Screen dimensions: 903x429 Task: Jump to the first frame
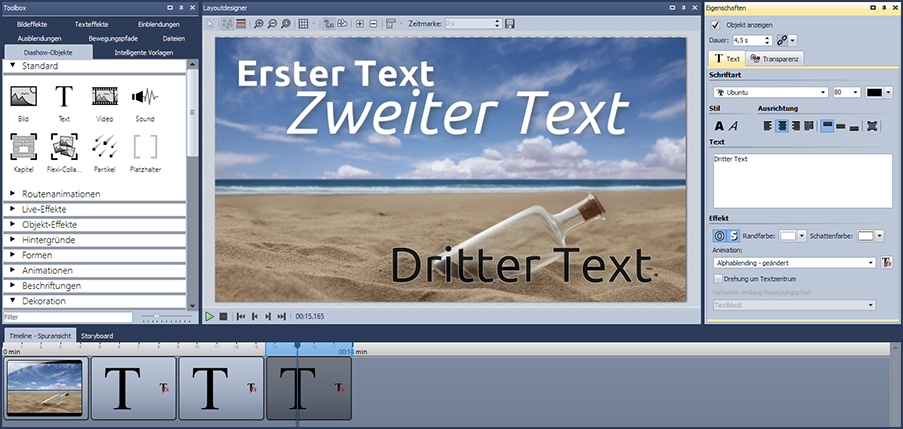click(x=241, y=316)
